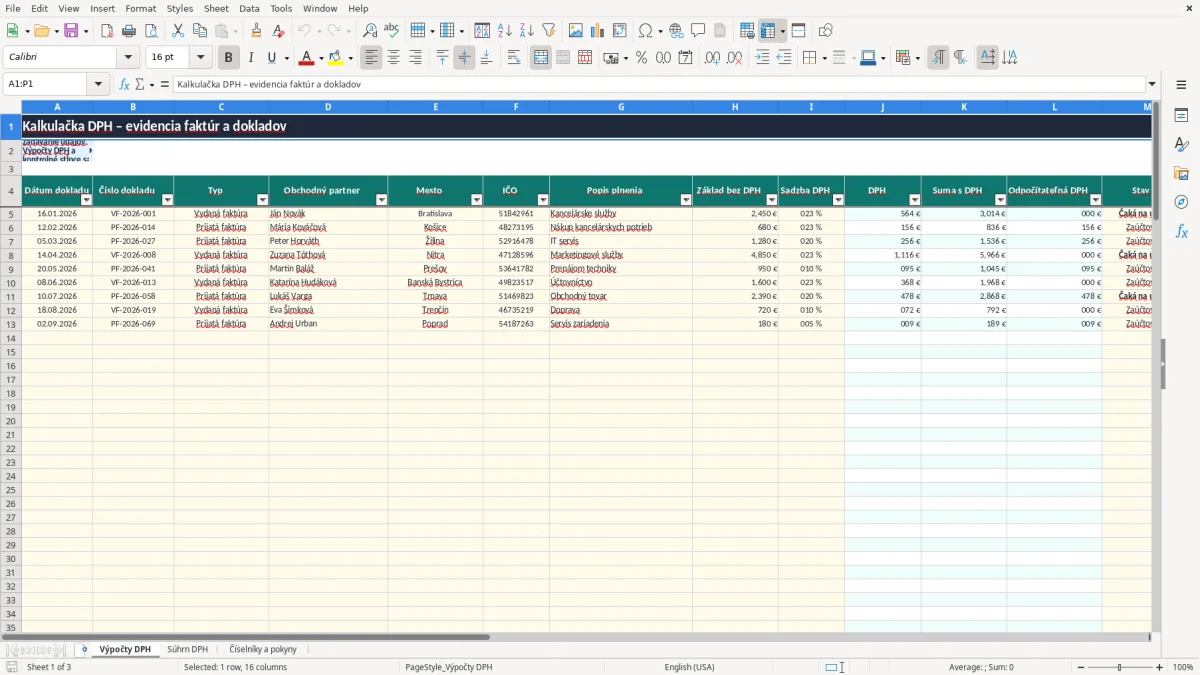Click the Print icon

point(128,31)
